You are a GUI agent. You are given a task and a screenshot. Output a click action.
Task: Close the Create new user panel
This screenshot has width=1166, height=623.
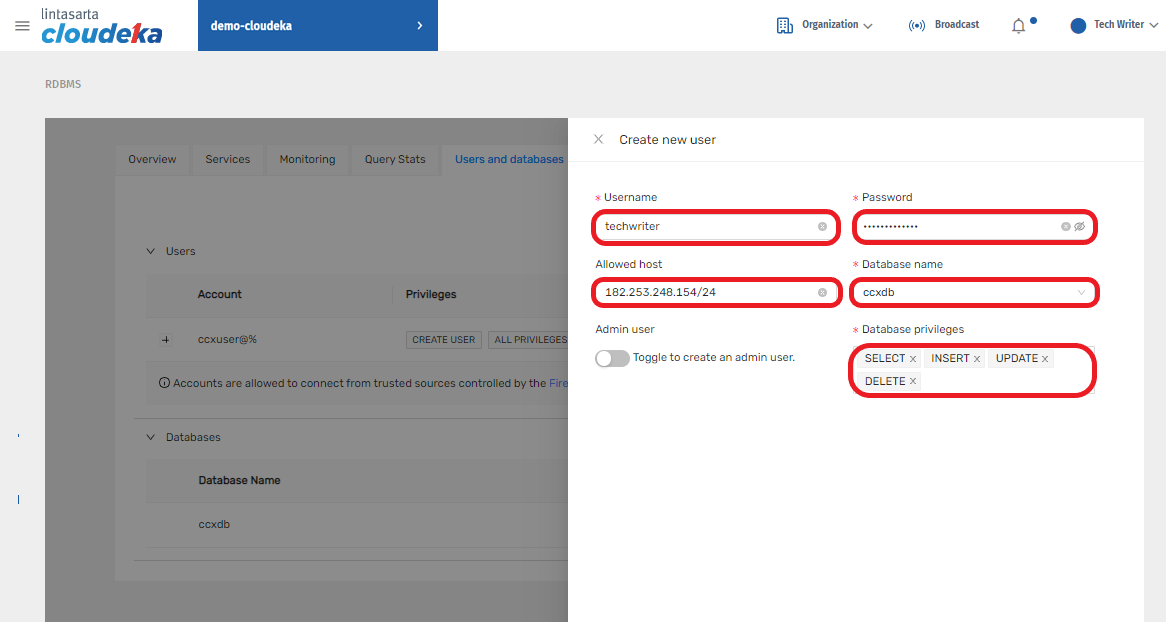tap(598, 139)
